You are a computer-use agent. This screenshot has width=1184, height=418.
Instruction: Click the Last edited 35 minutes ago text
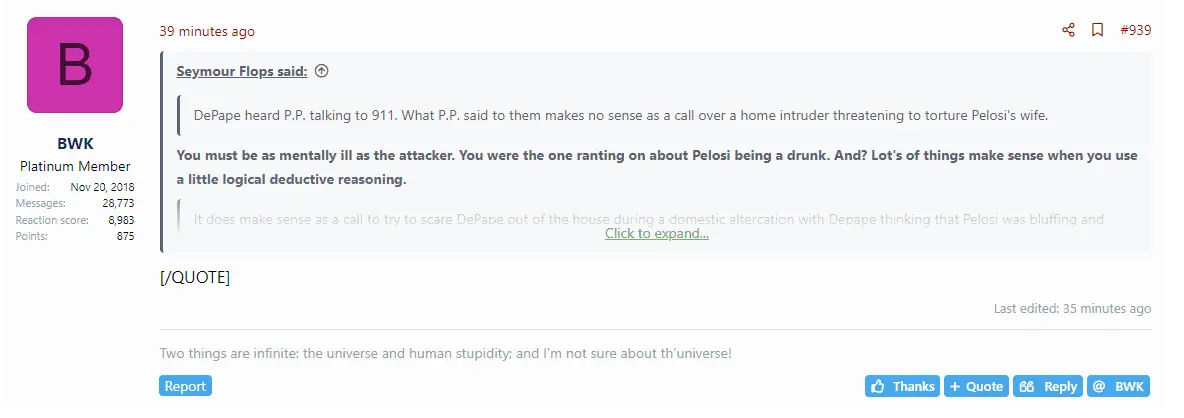point(1072,309)
